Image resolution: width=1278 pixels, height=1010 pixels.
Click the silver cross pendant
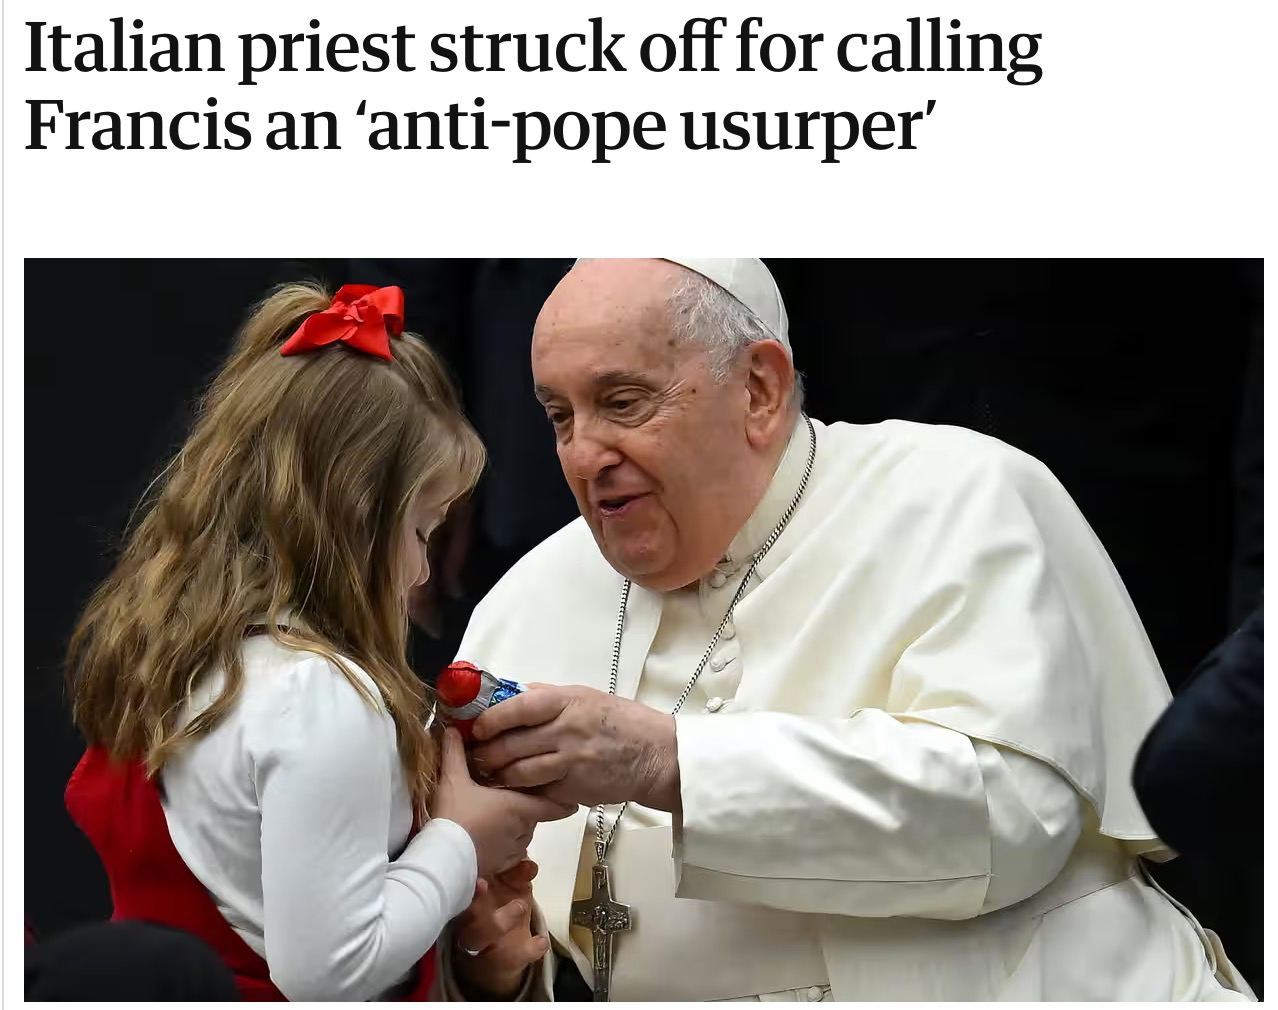coord(600,917)
